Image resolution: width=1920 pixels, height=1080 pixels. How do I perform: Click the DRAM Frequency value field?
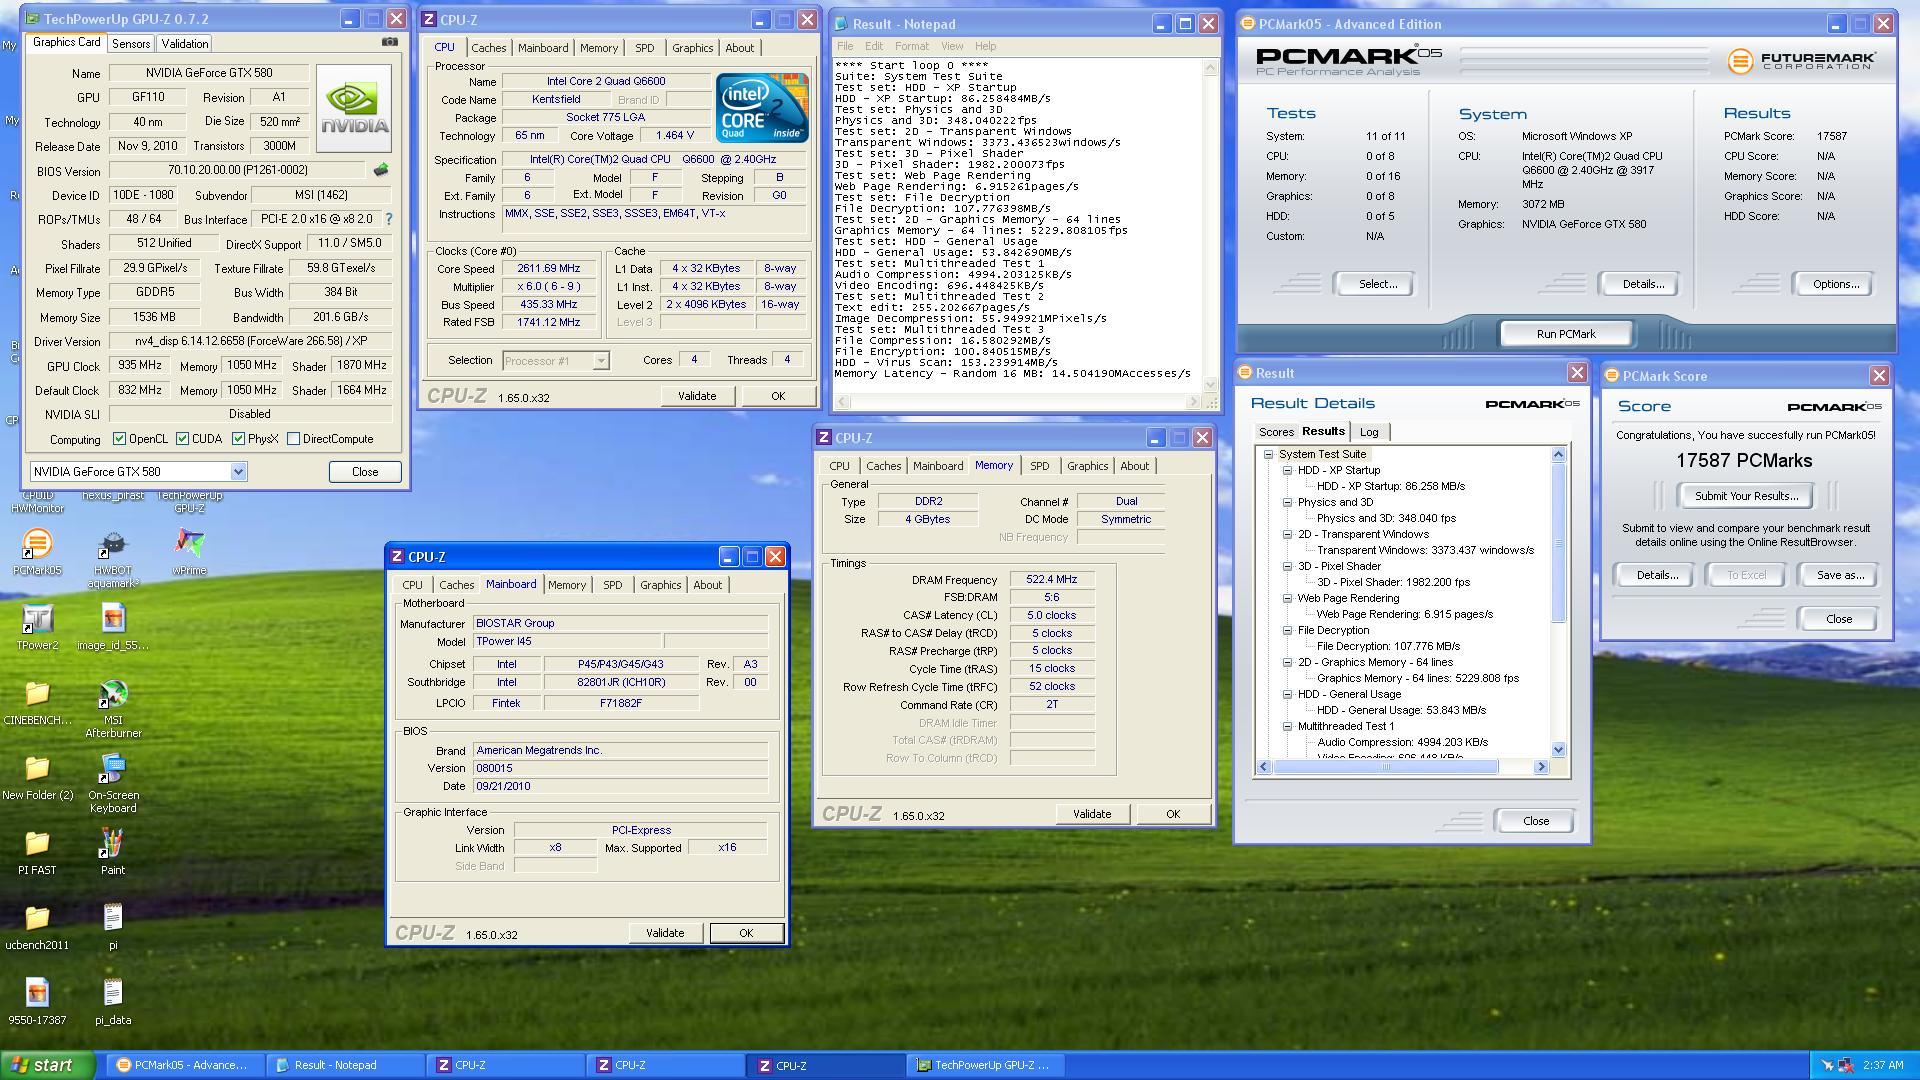click(x=1052, y=580)
